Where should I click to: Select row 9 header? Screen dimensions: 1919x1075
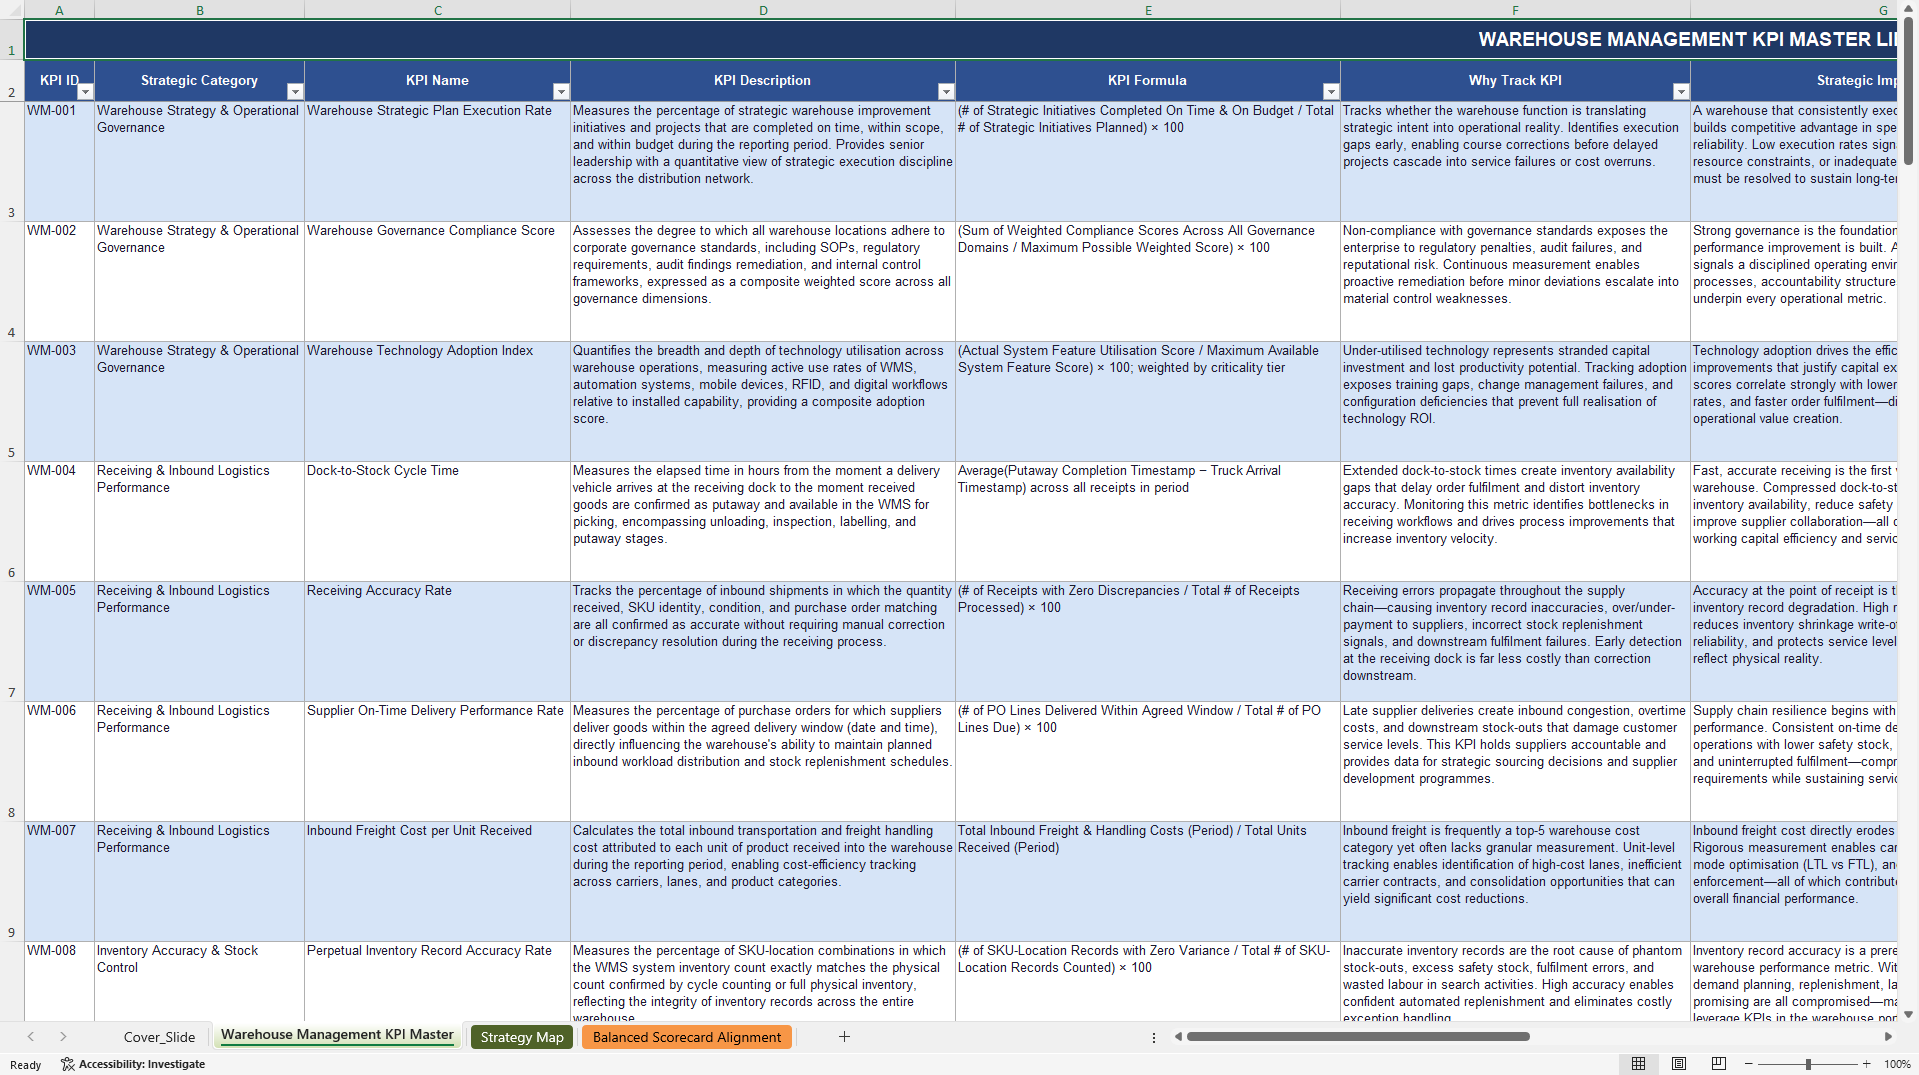click(12, 881)
